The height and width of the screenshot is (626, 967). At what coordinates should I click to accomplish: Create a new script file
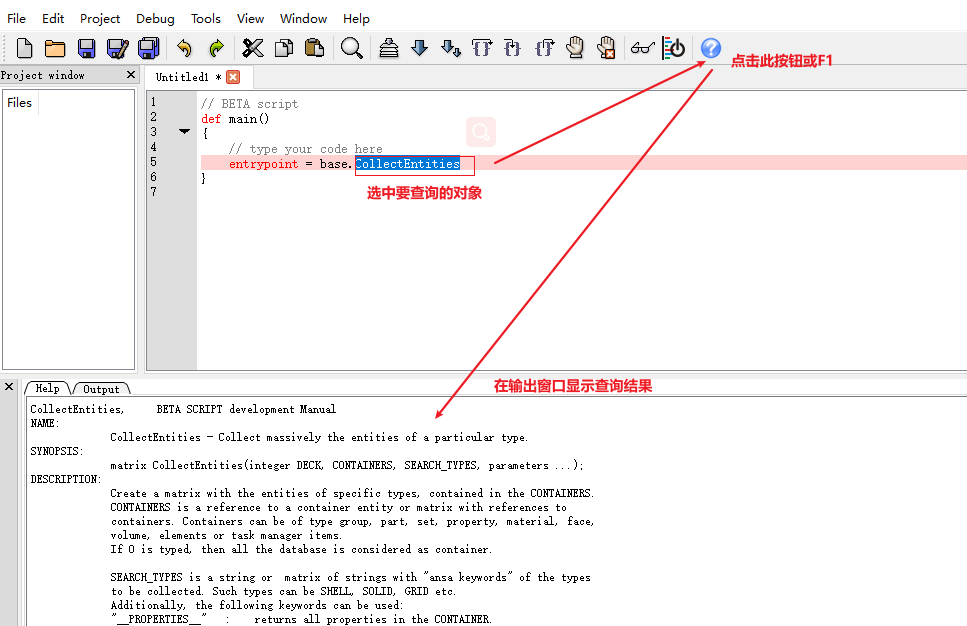click(25, 48)
